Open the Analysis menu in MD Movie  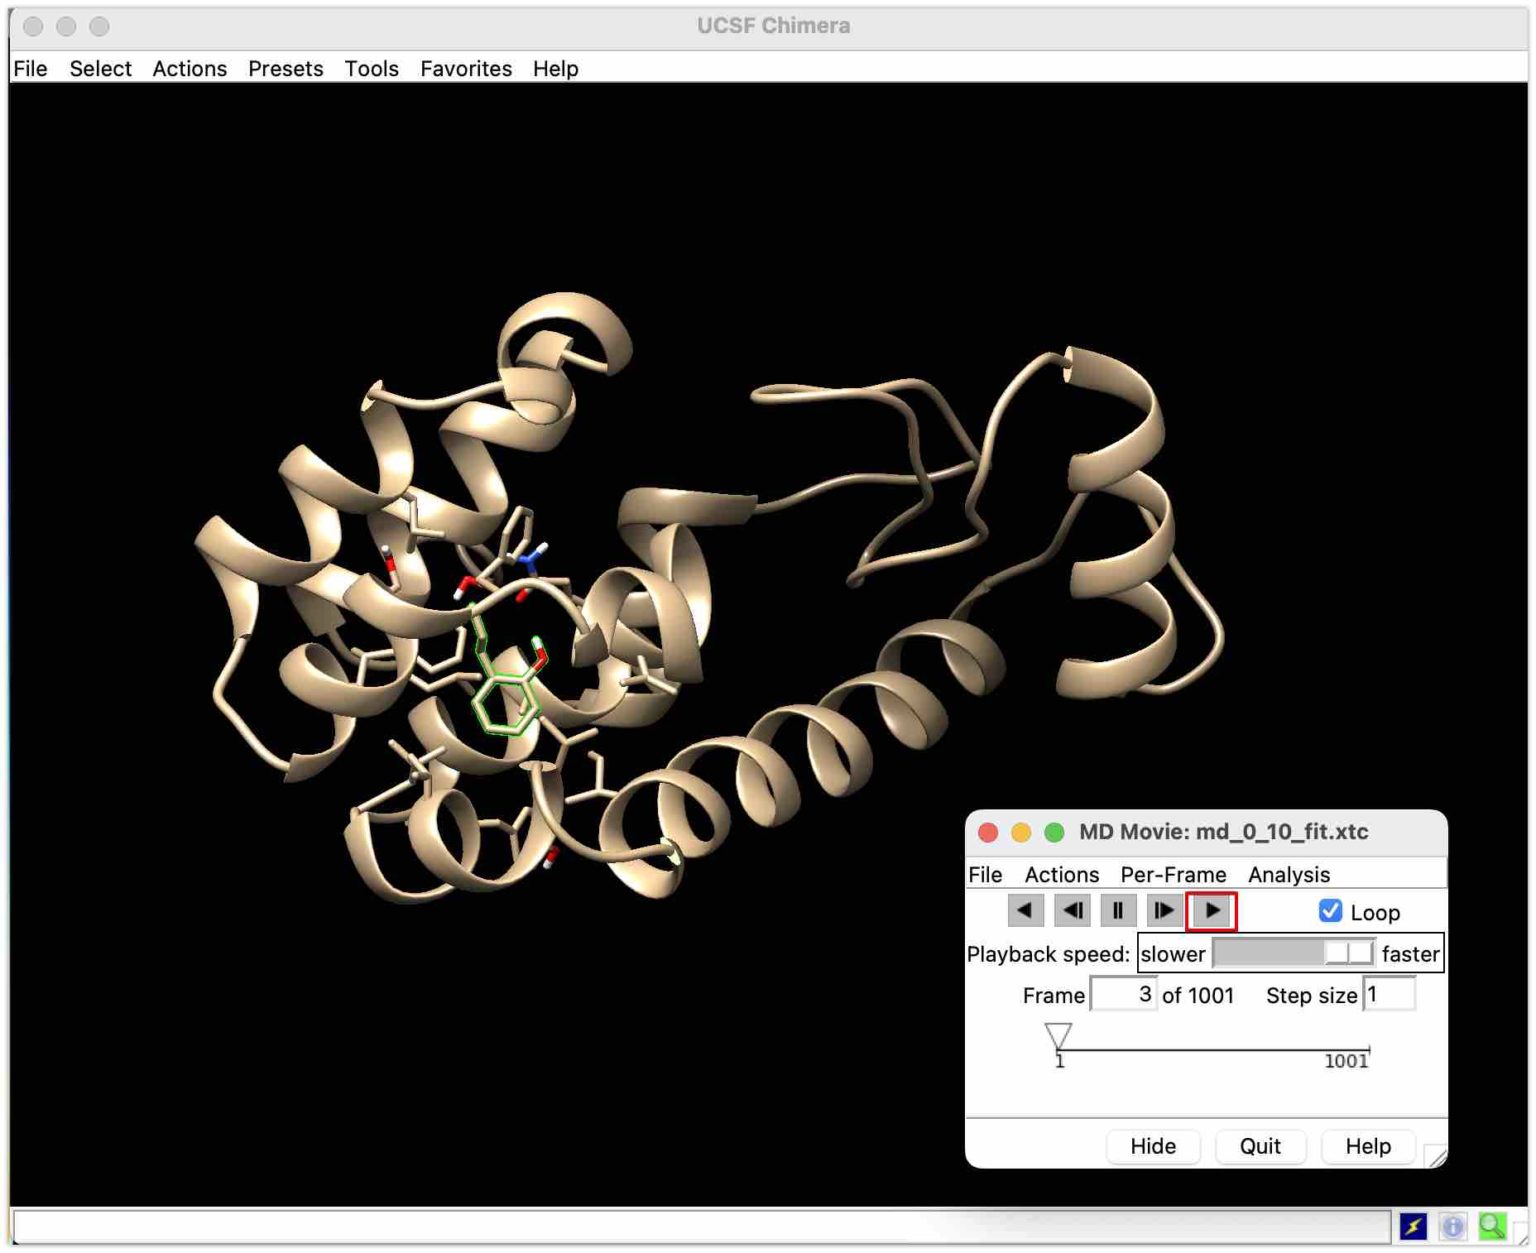[x=1288, y=874]
